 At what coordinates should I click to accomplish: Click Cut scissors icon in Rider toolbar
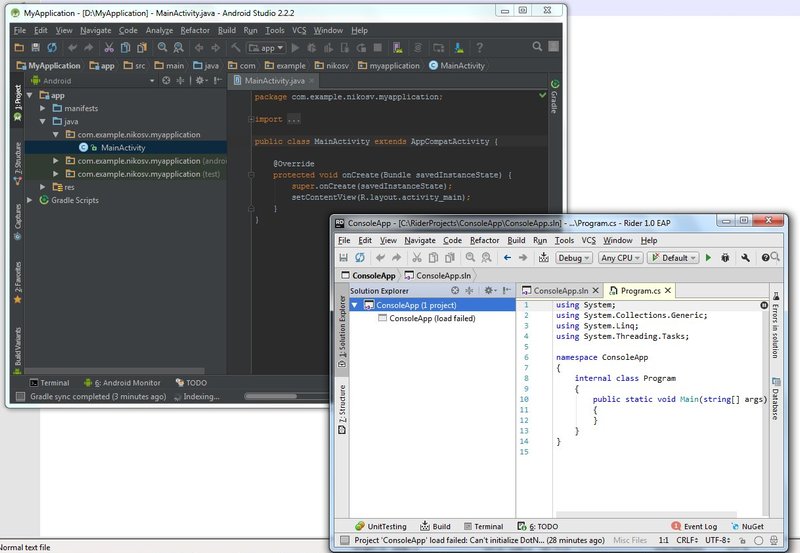tap(417, 258)
